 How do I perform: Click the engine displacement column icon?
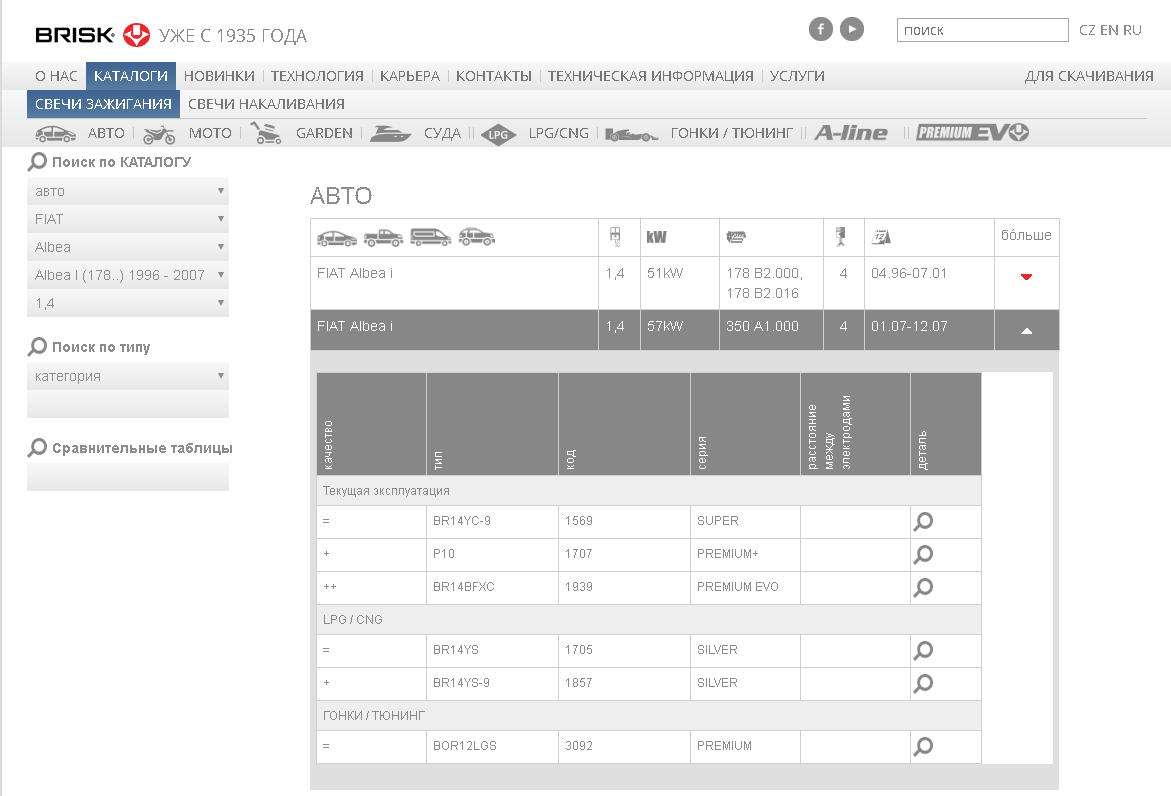(615, 237)
